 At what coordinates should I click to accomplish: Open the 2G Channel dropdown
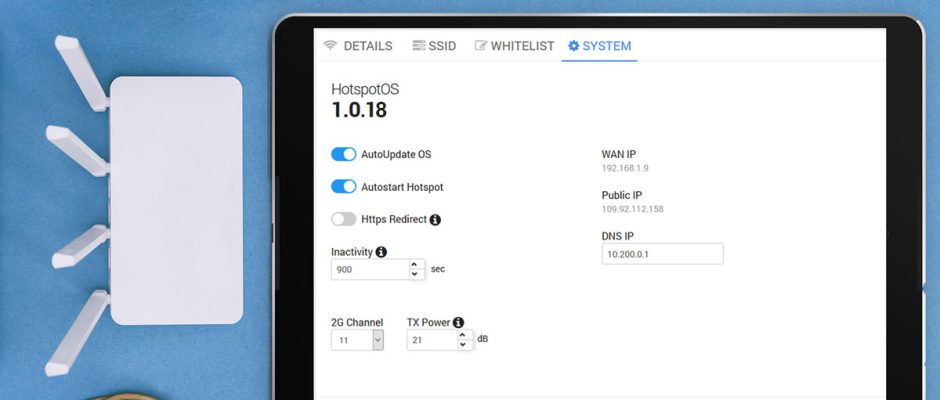coord(357,340)
